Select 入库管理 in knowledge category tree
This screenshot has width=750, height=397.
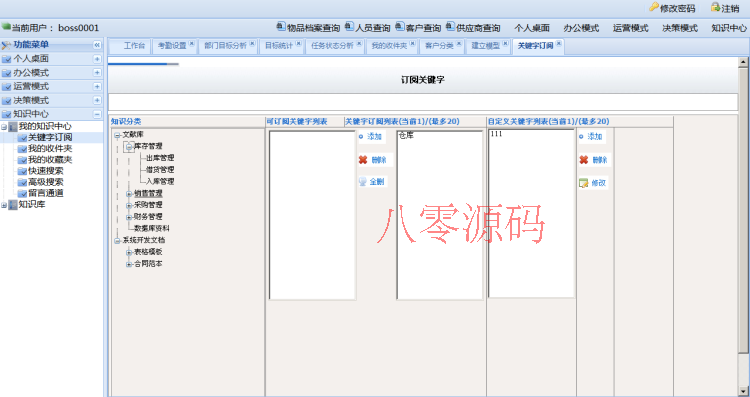tap(160, 182)
